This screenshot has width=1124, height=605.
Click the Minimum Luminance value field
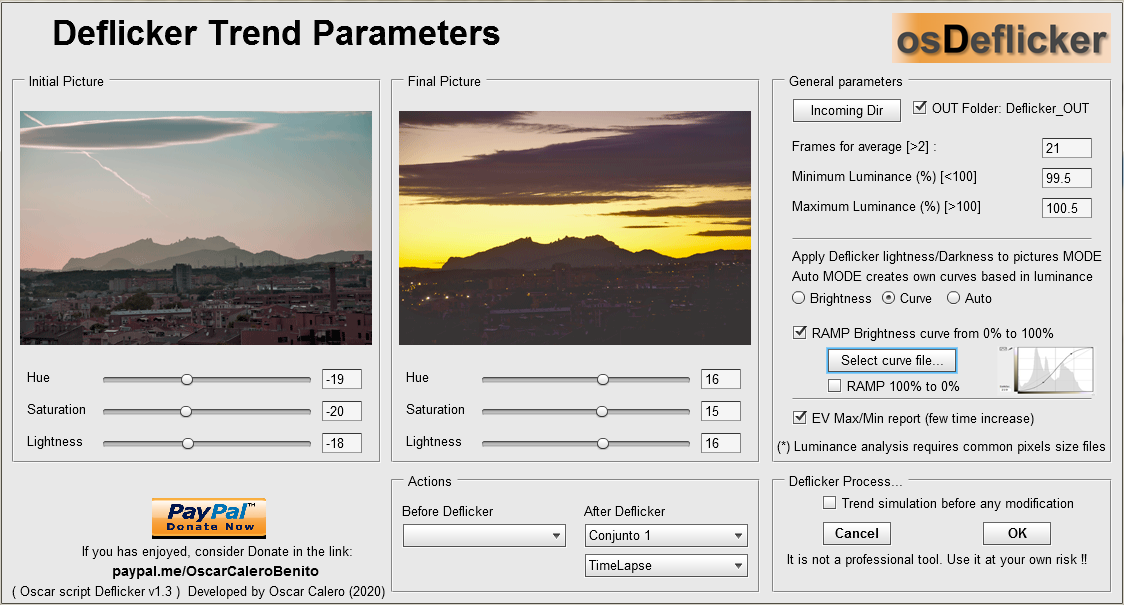(1067, 178)
